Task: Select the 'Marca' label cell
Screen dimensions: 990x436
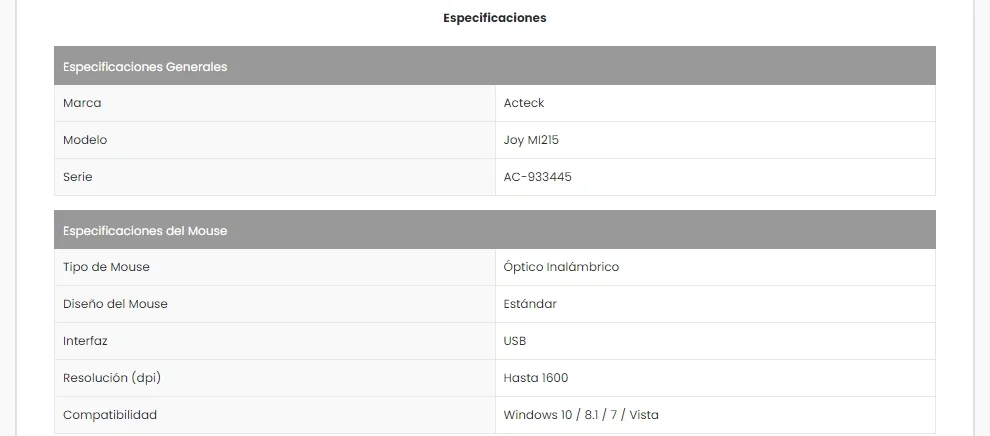Action: 82,103
